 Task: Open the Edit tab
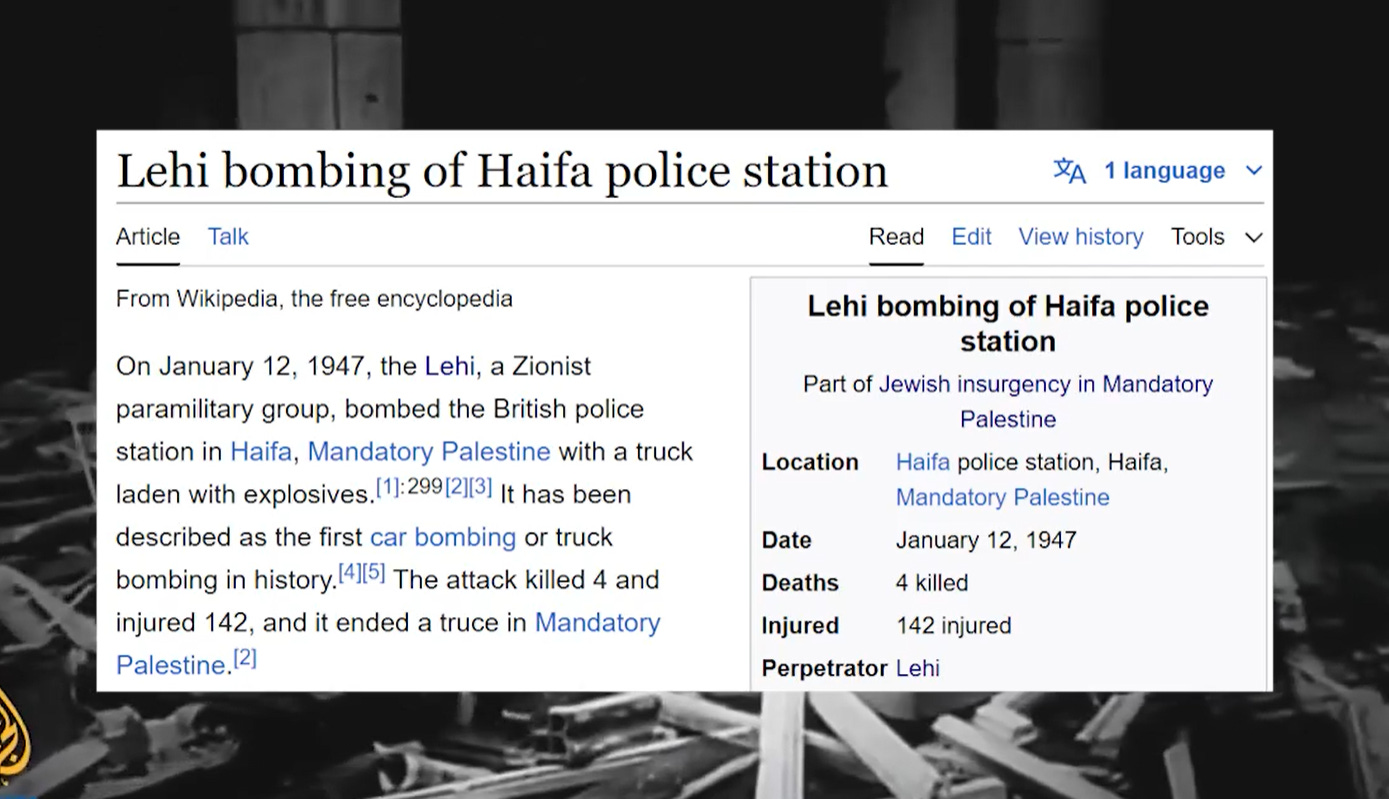[x=971, y=237]
